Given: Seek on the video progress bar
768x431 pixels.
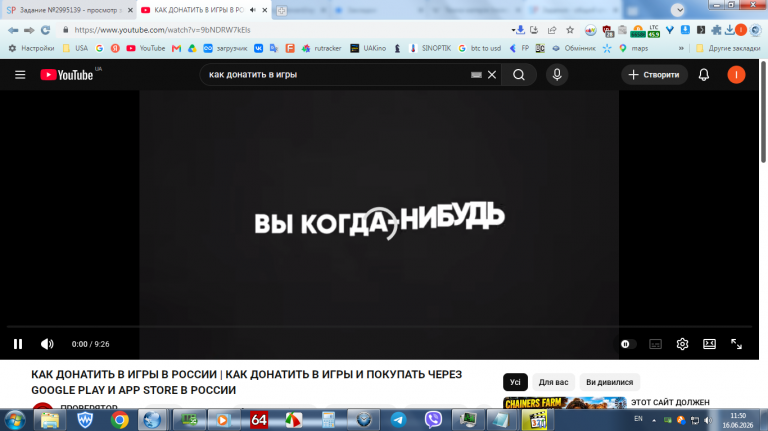Looking at the screenshot, I should (x=379, y=326).
